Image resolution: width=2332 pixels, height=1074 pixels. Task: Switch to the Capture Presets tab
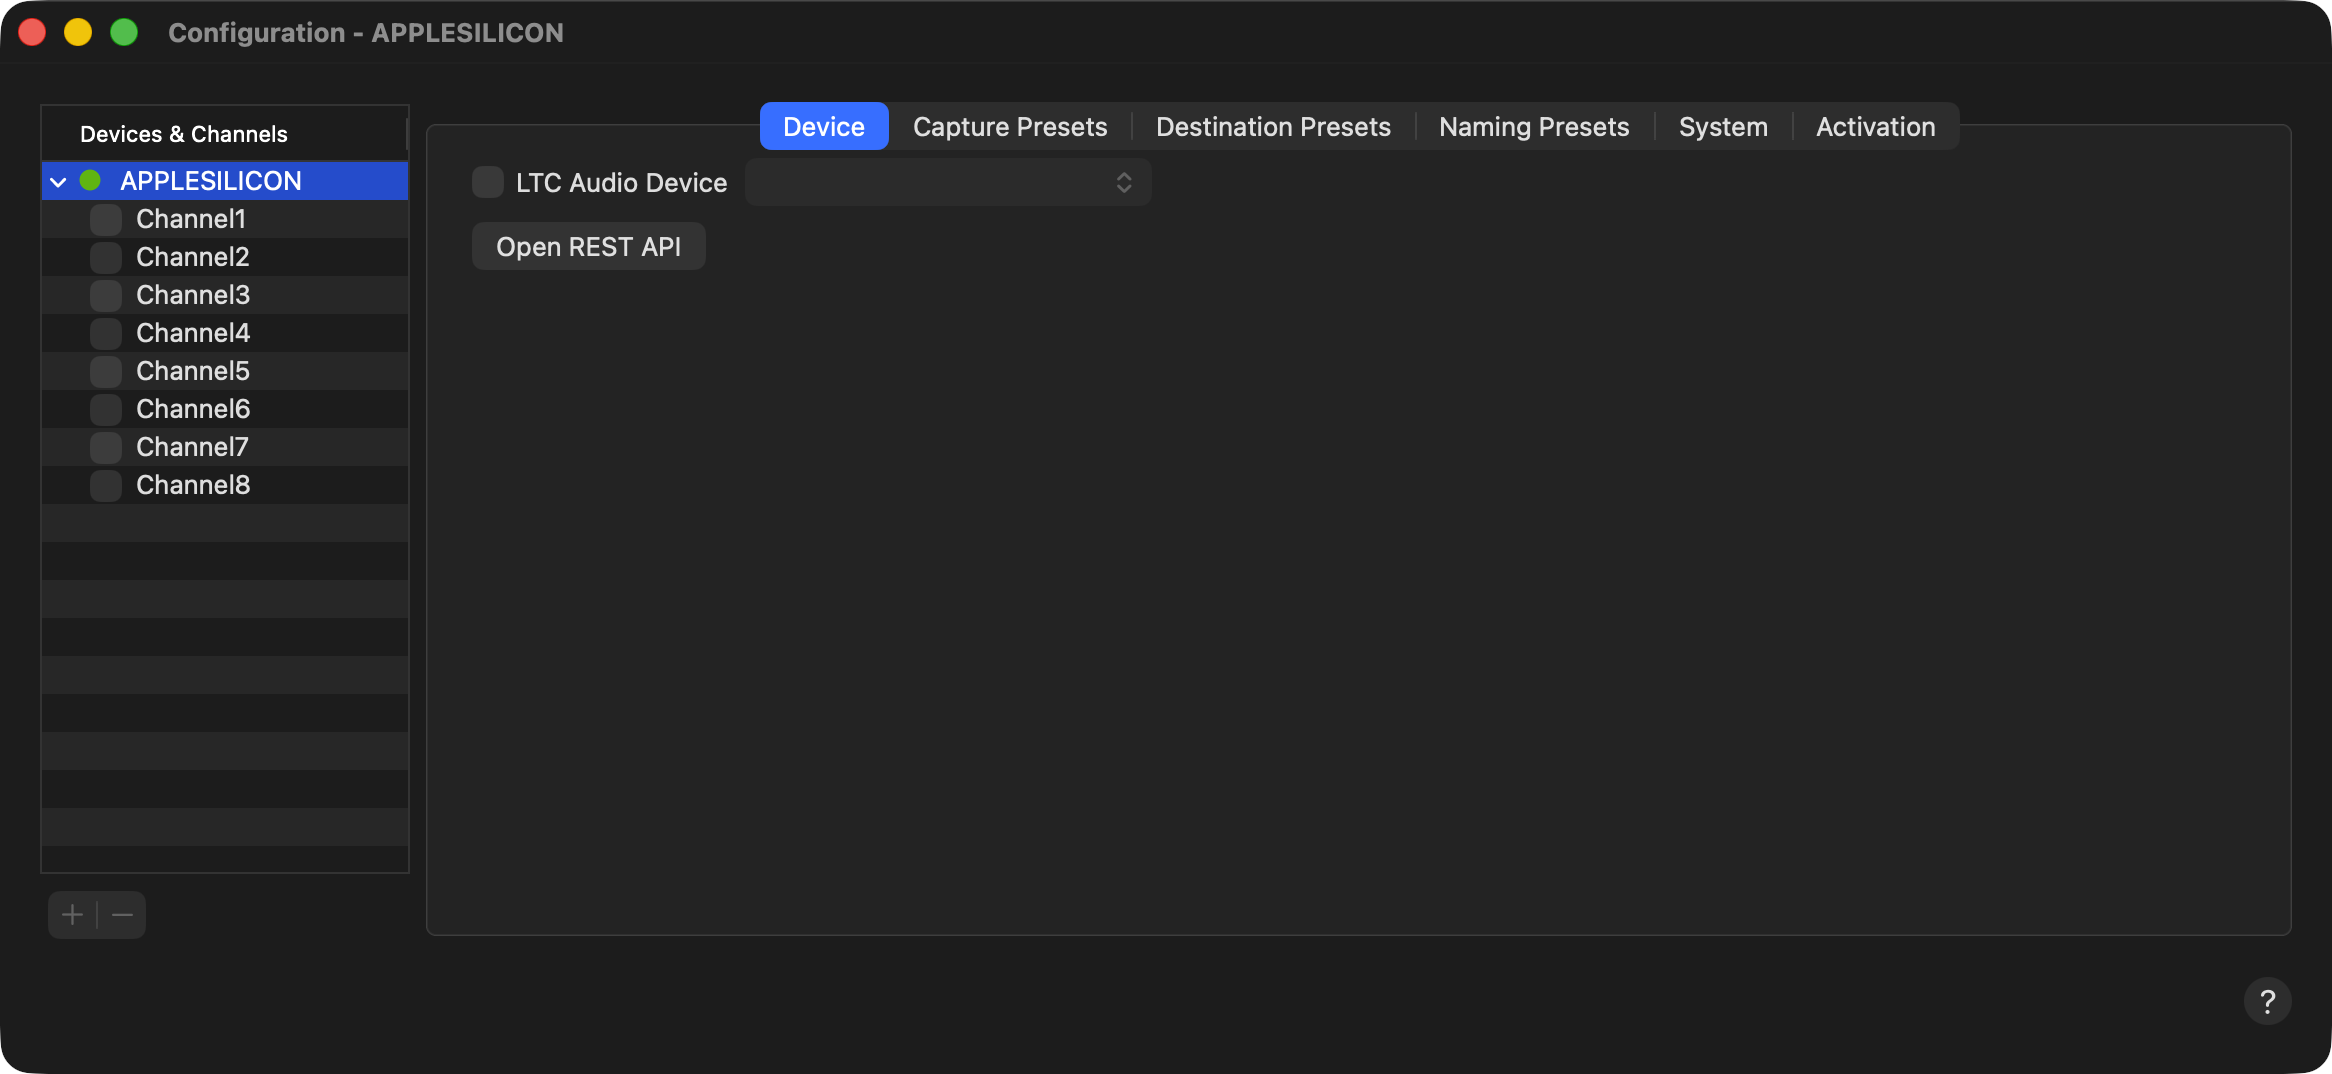(1010, 126)
